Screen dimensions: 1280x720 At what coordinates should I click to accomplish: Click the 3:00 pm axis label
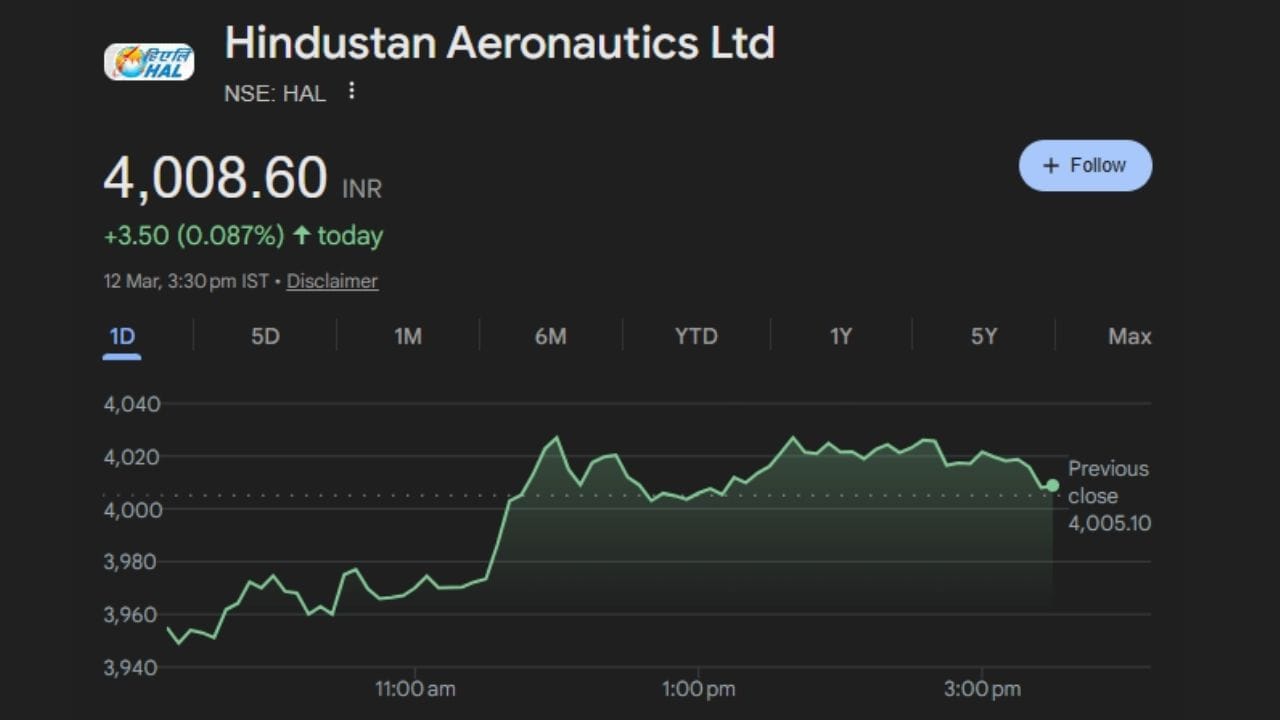point(981,689)
